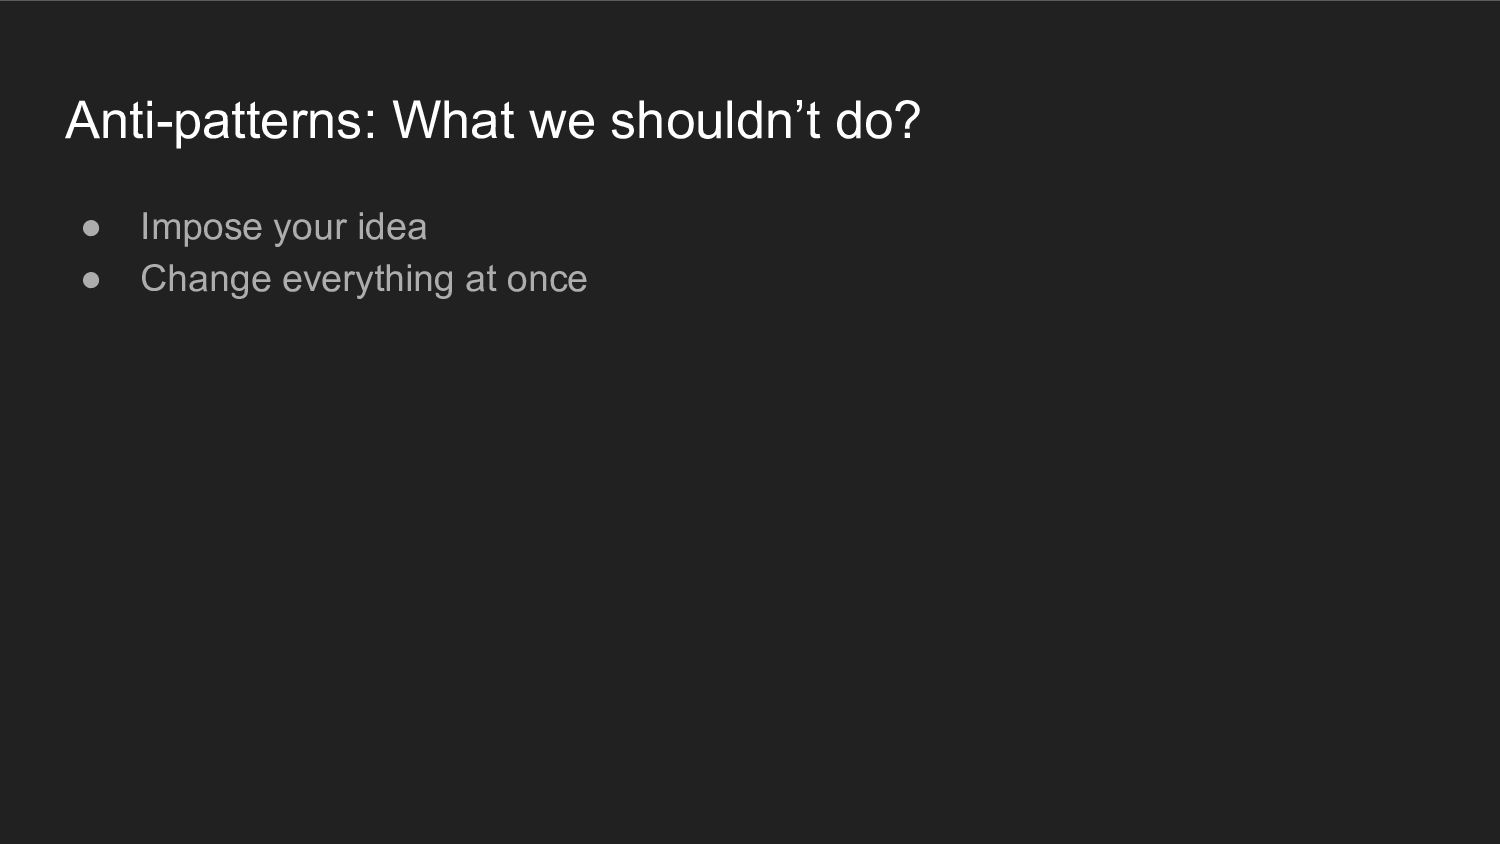This screenshot has height=844, width=1500.
Task: Click the word "shouldn't" in the title
Action: pyautogui.click(x=715, y=120)
